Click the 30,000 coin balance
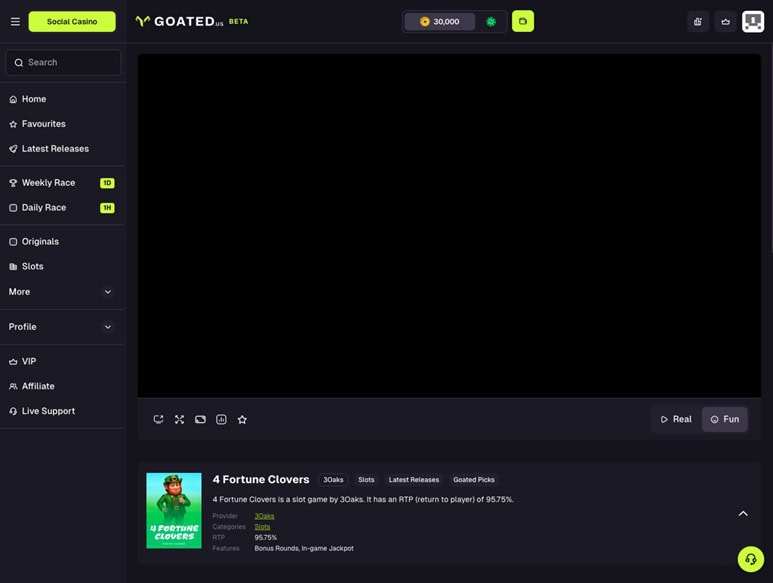The height and width of the screenshot is (583, 773). pyautogui.click(x=440, y=22)
